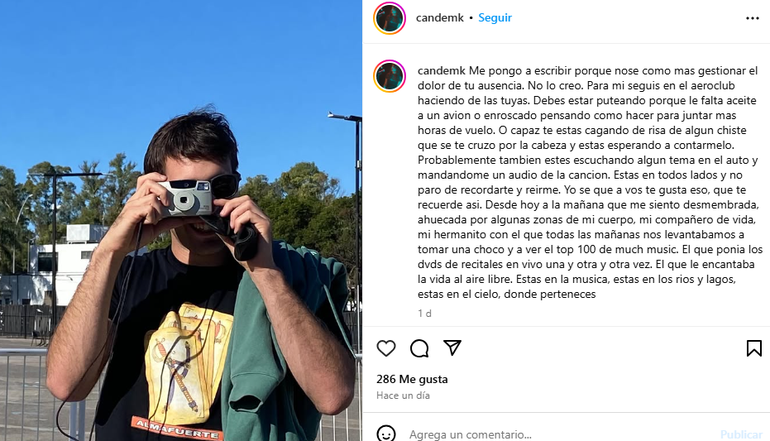Follow candemk with the Seguir link
The height and width of the screenshot is (441, 770).
[495, 18]
